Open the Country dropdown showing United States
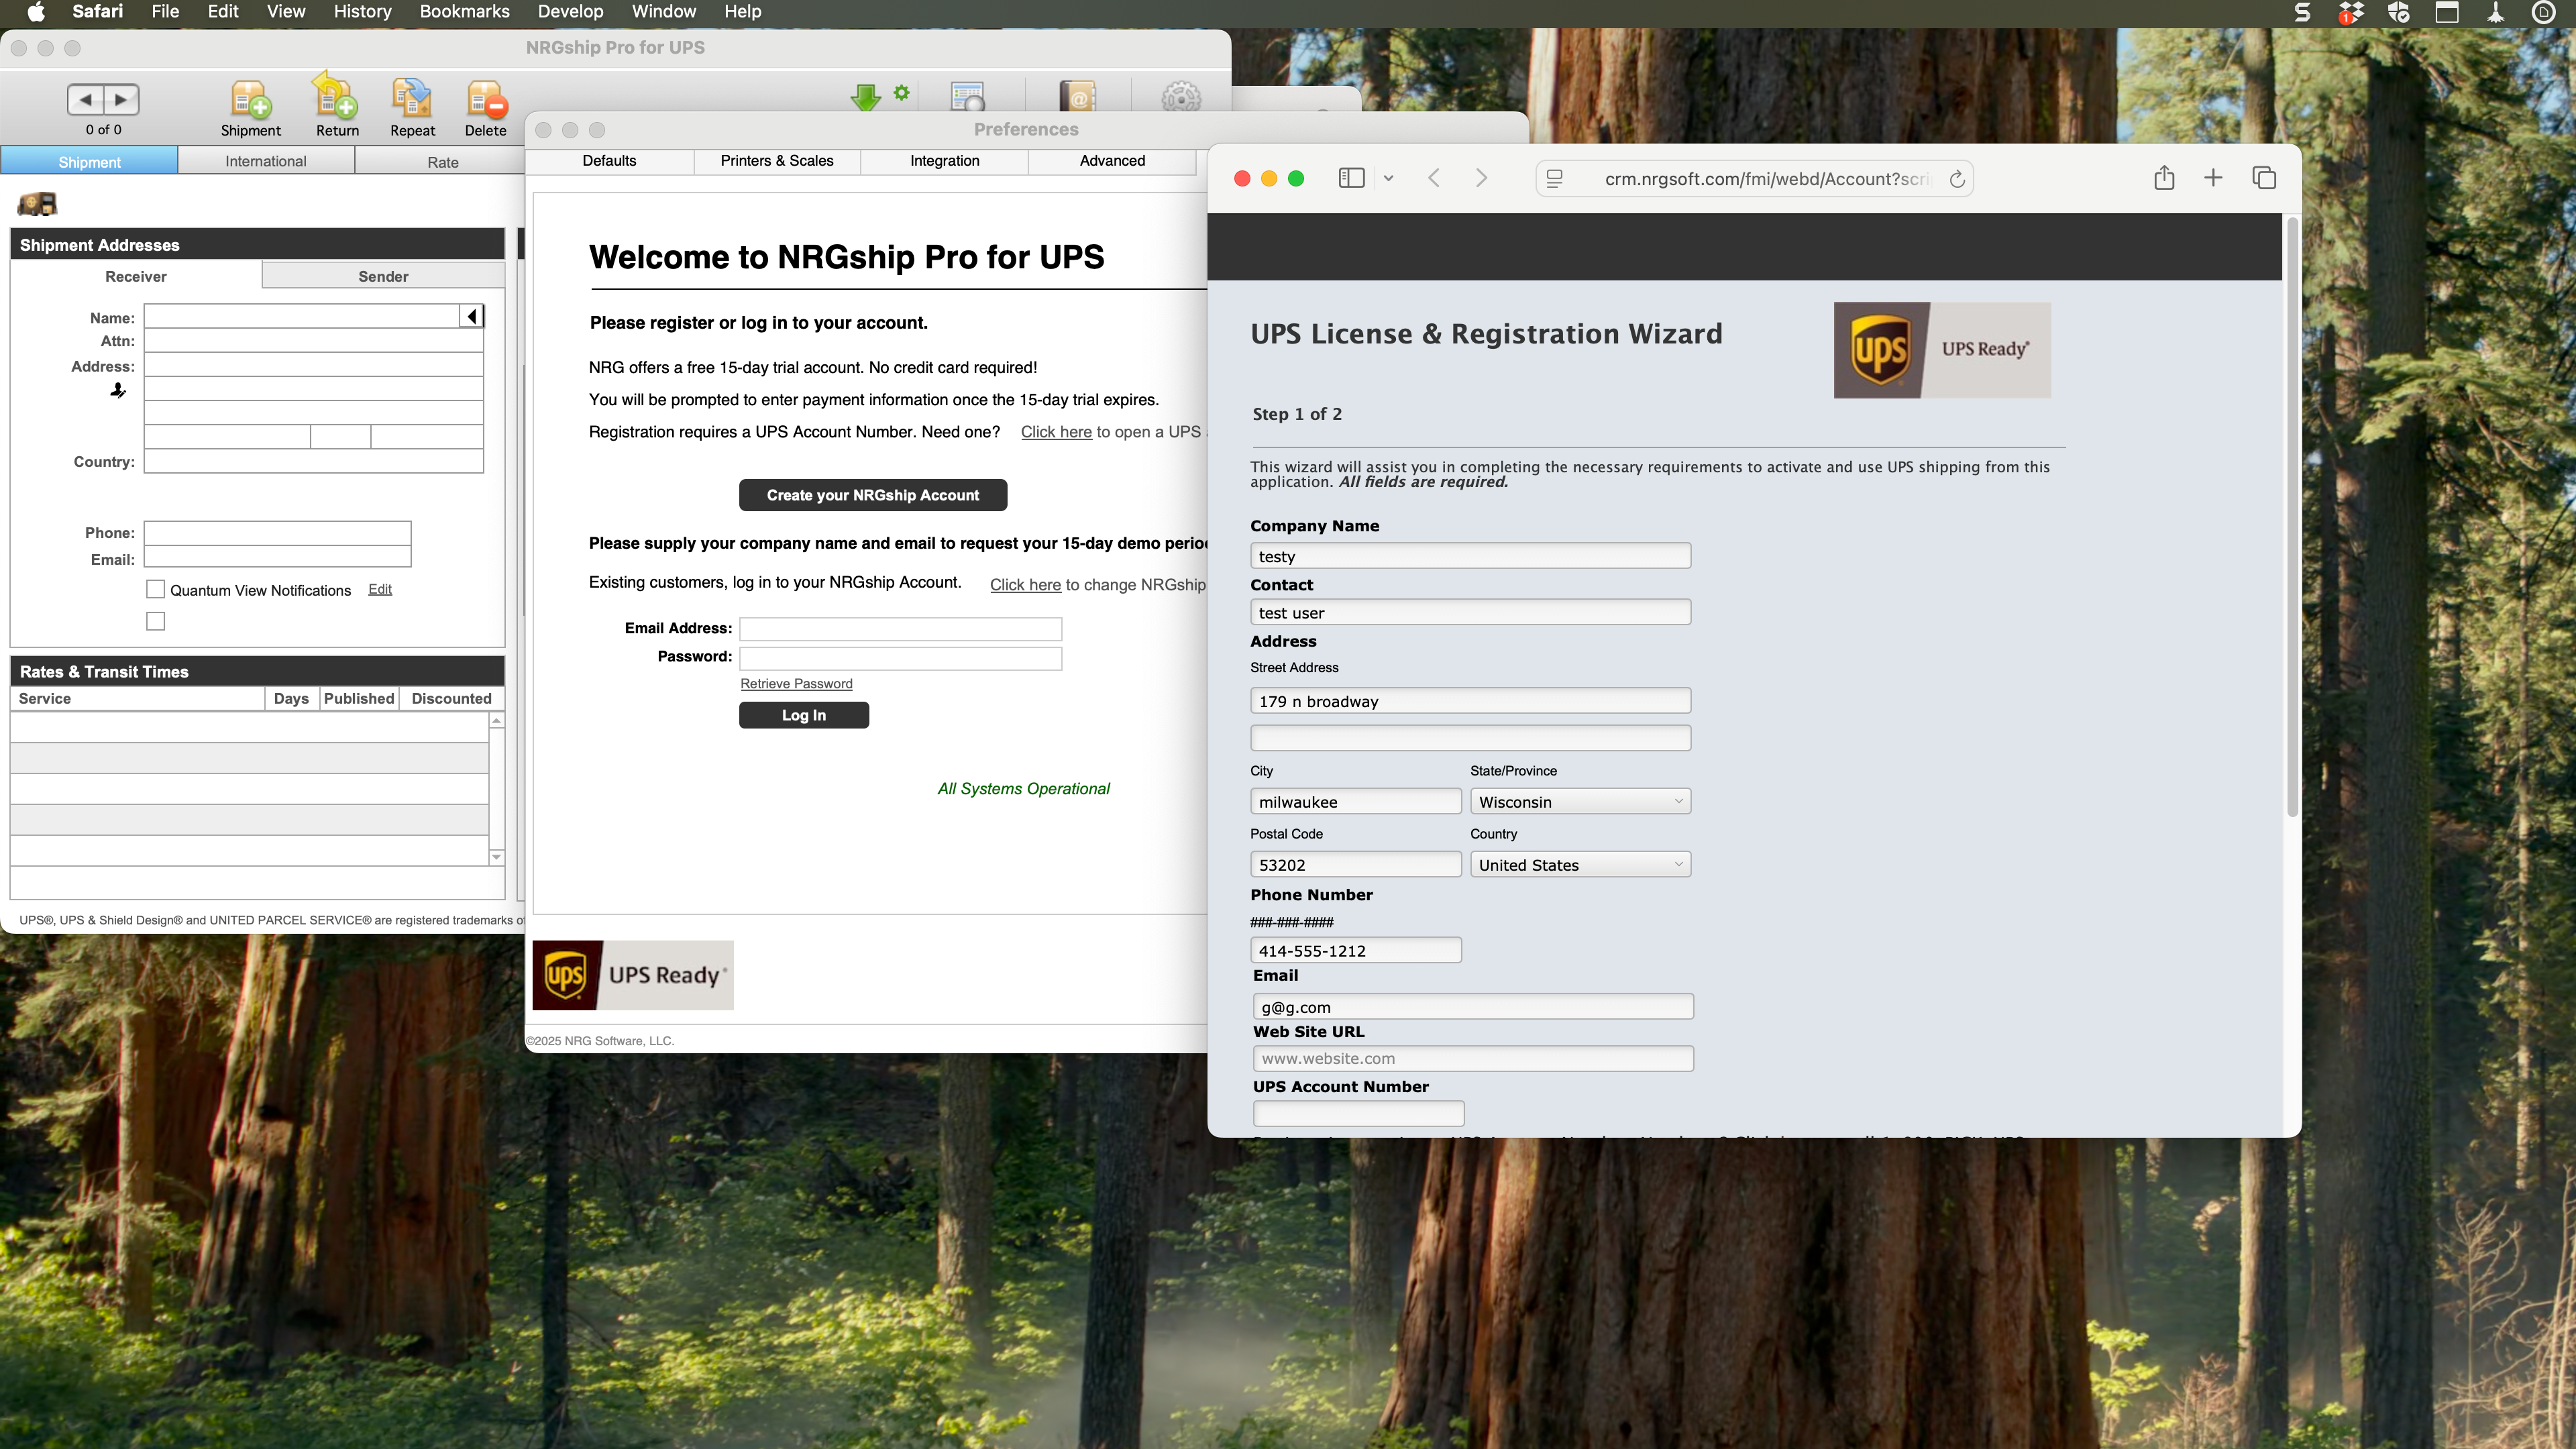The height and width of the screenshot is (1449, 2576). [1580, 865]
